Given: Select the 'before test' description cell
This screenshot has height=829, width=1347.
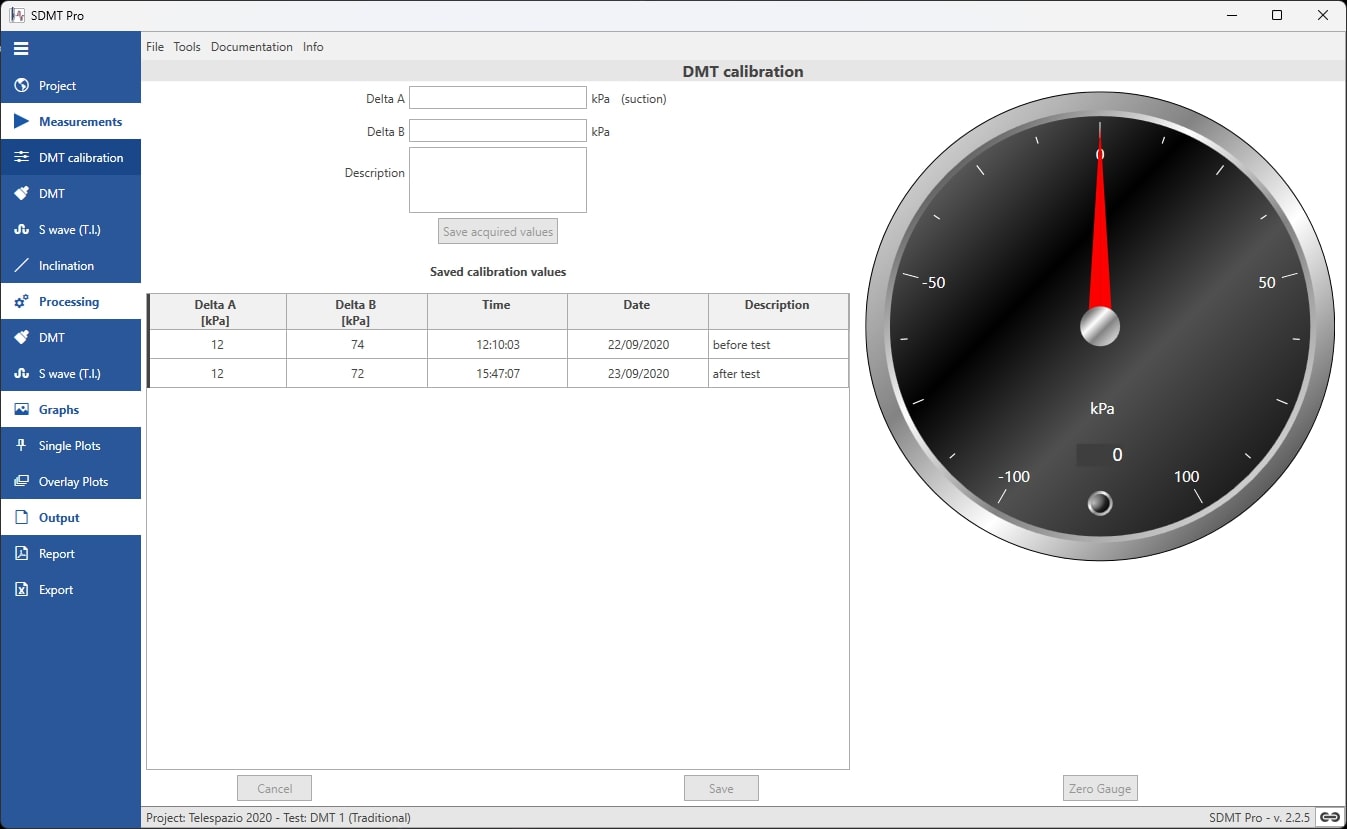Looking at the screenshot, I should point(778,345).
